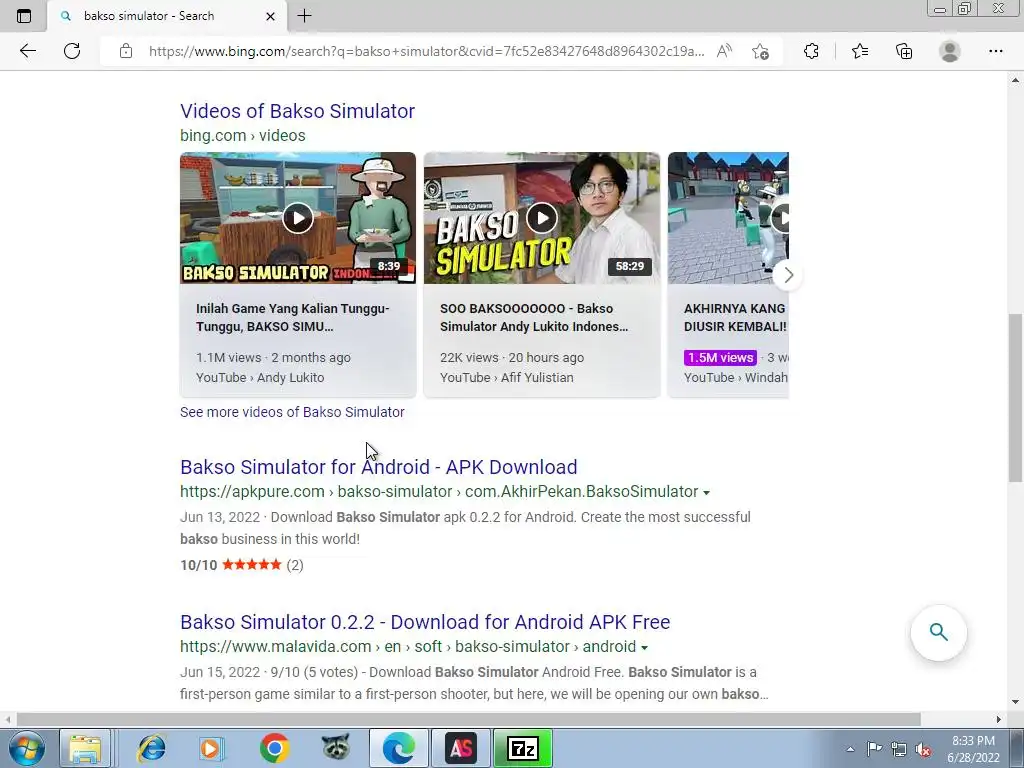The height and width of the screenshot is (768, 1024).
Task: Open the muted volume tray icon
Action: click(x=923, y=749)
